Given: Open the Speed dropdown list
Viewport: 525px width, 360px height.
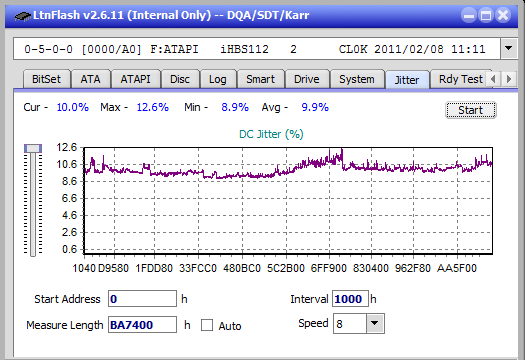Looking at the screenshot, I should (375, 323).
